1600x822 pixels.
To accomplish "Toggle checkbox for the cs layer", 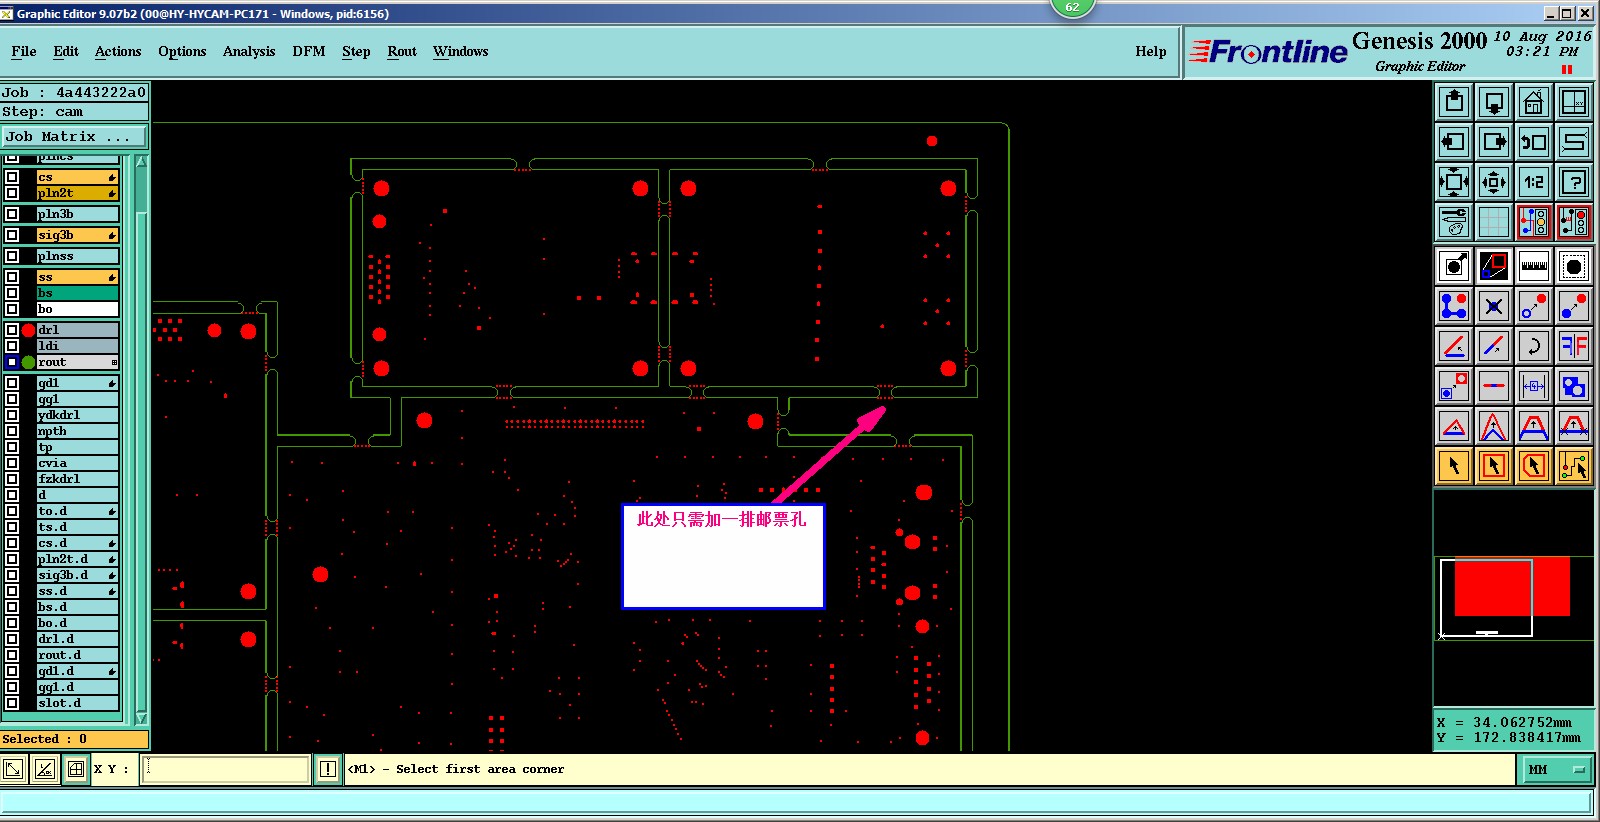I will (x=12, y=177).
